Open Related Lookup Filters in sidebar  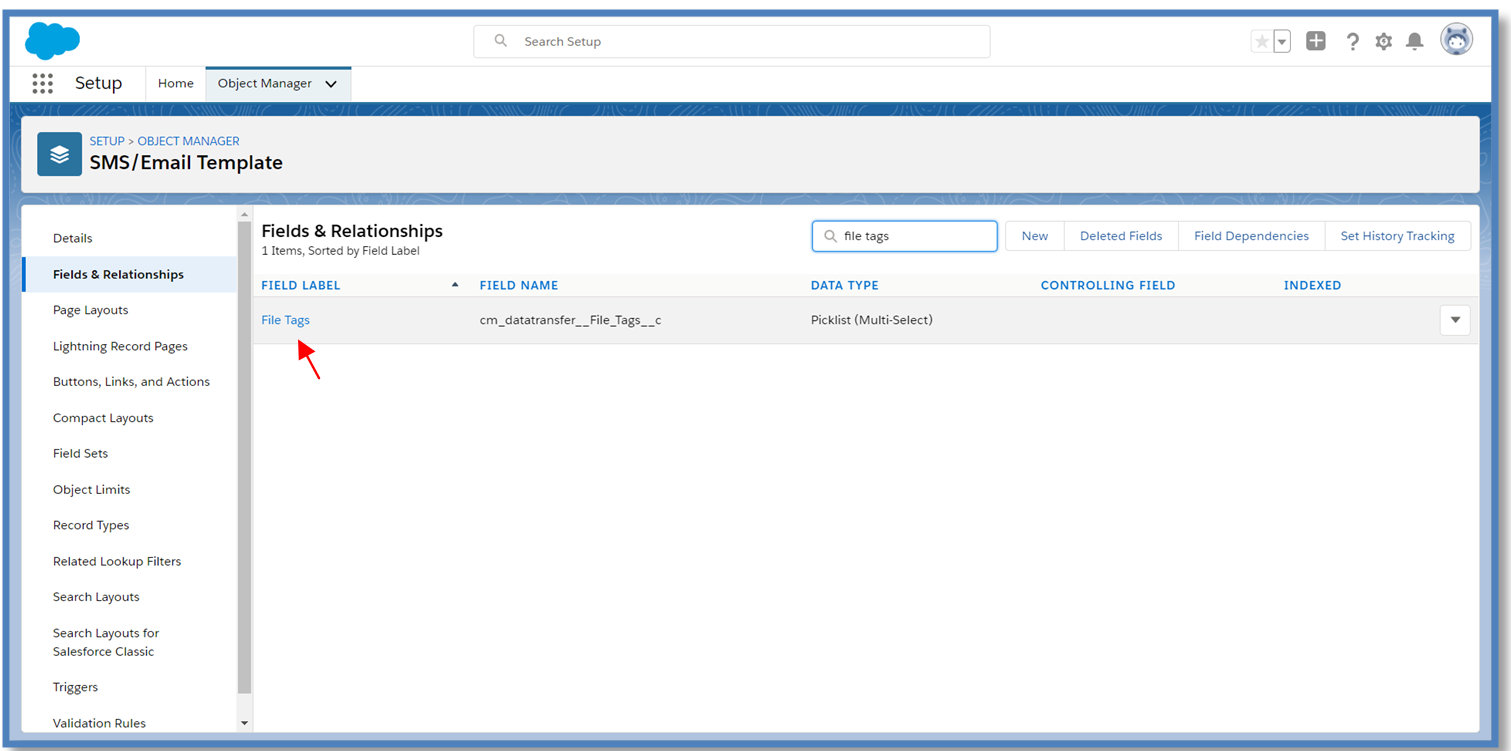point(117,561)
